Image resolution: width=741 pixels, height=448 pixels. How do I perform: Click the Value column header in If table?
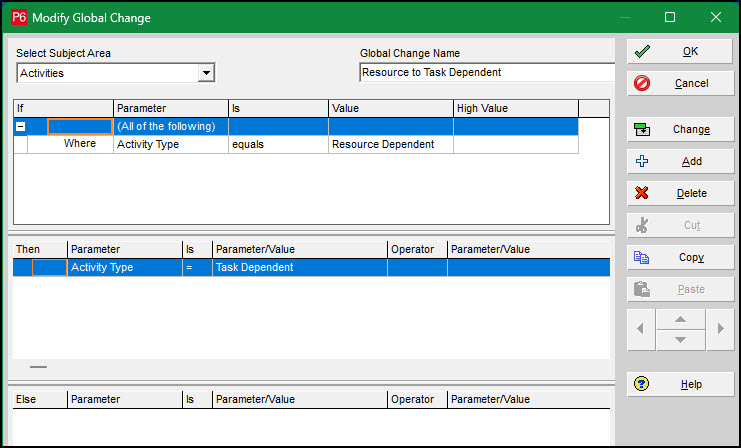pyautogui.click(x=391, y=108)
